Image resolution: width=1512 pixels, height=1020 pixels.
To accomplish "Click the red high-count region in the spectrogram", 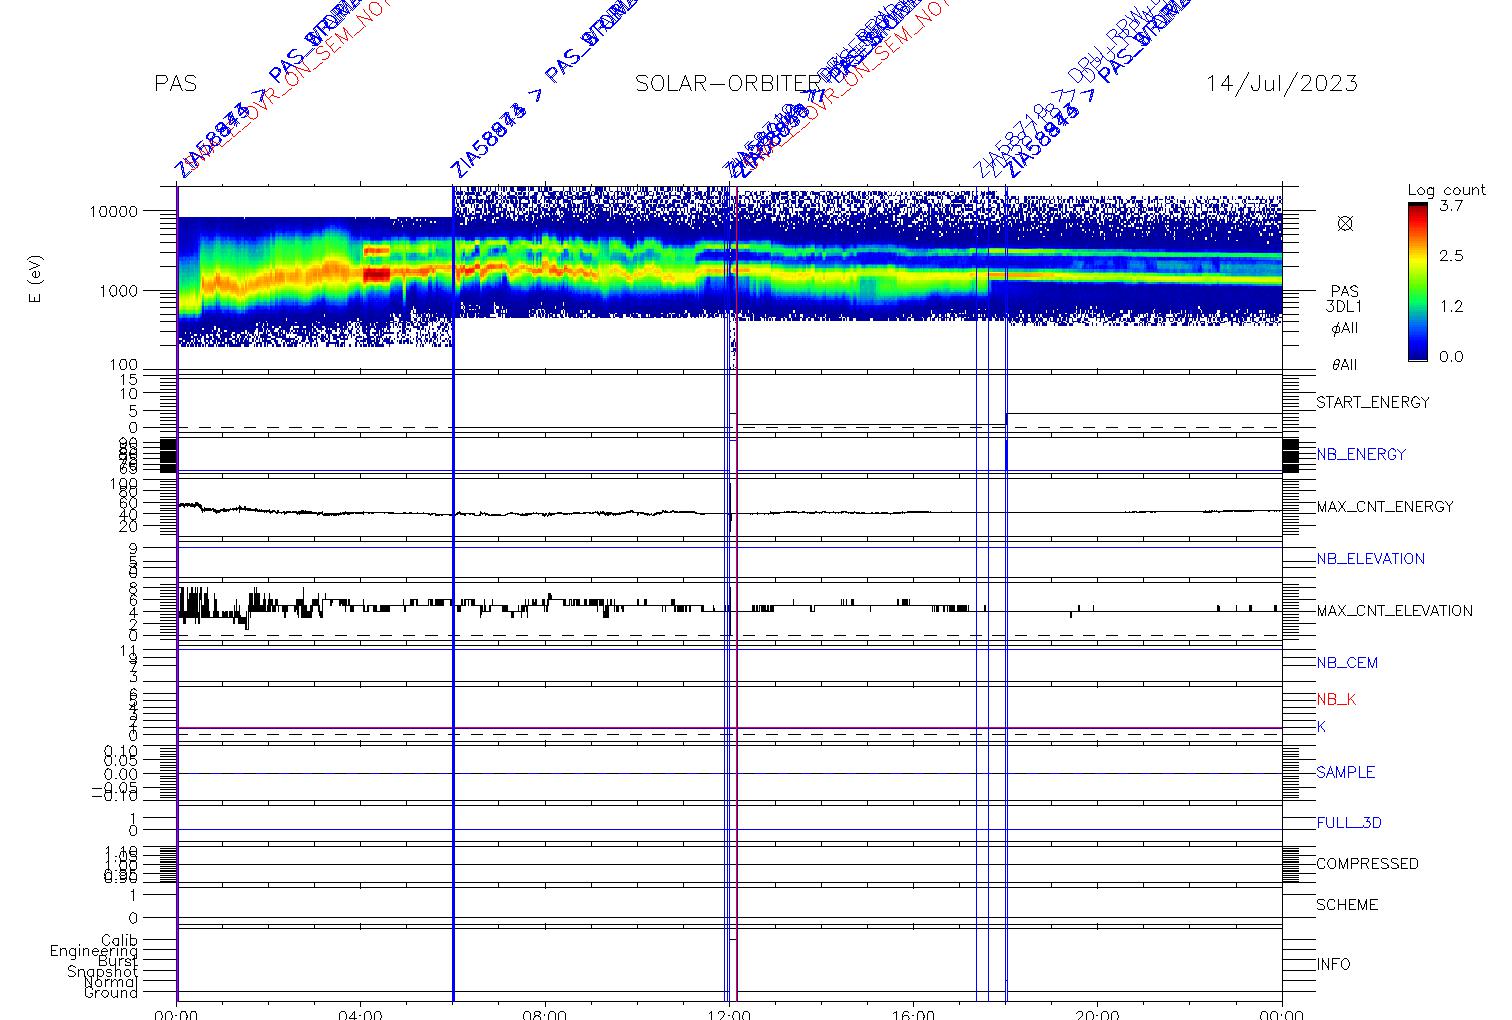I will [376, 274].
